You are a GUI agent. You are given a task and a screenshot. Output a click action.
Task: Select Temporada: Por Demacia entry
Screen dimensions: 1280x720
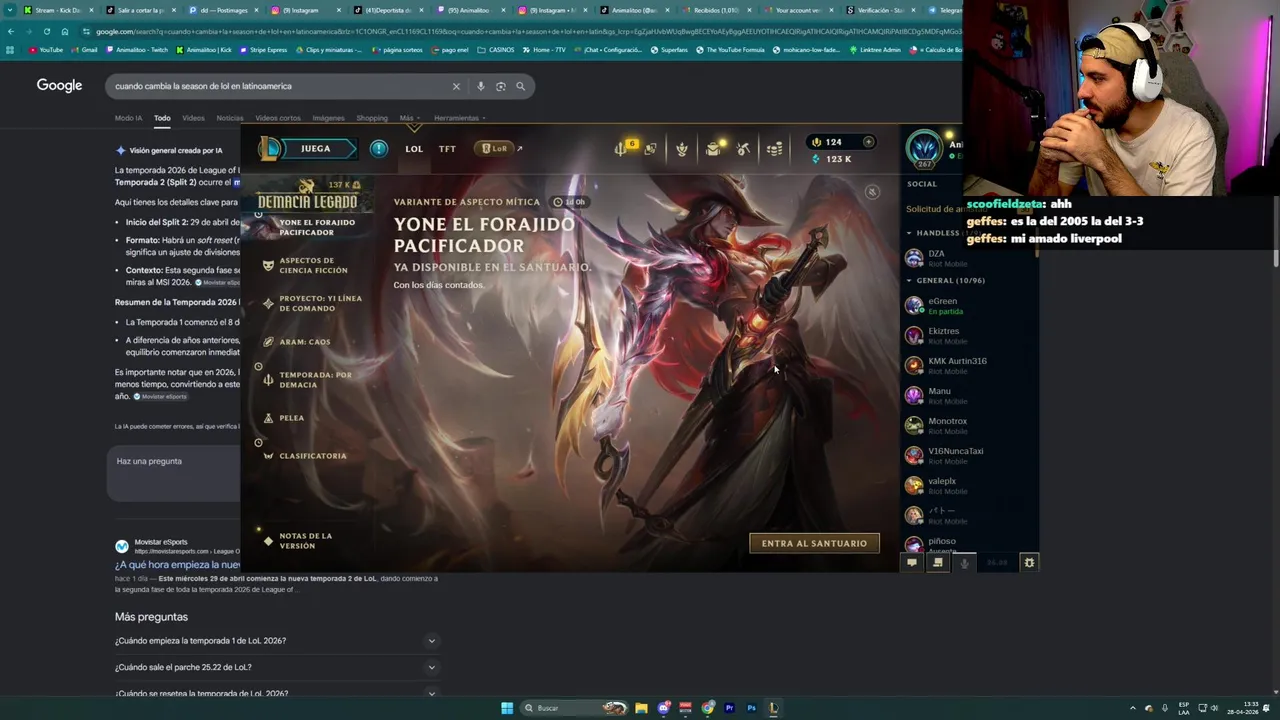click(x=308, y=380)
